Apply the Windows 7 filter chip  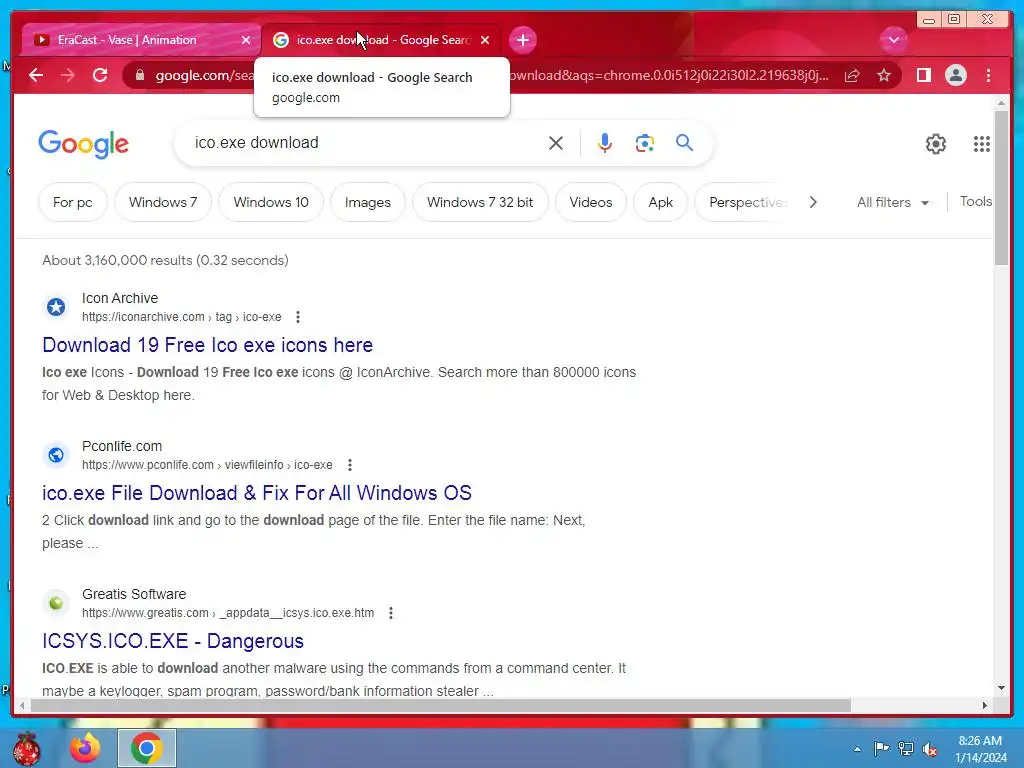tap(163, 202)
